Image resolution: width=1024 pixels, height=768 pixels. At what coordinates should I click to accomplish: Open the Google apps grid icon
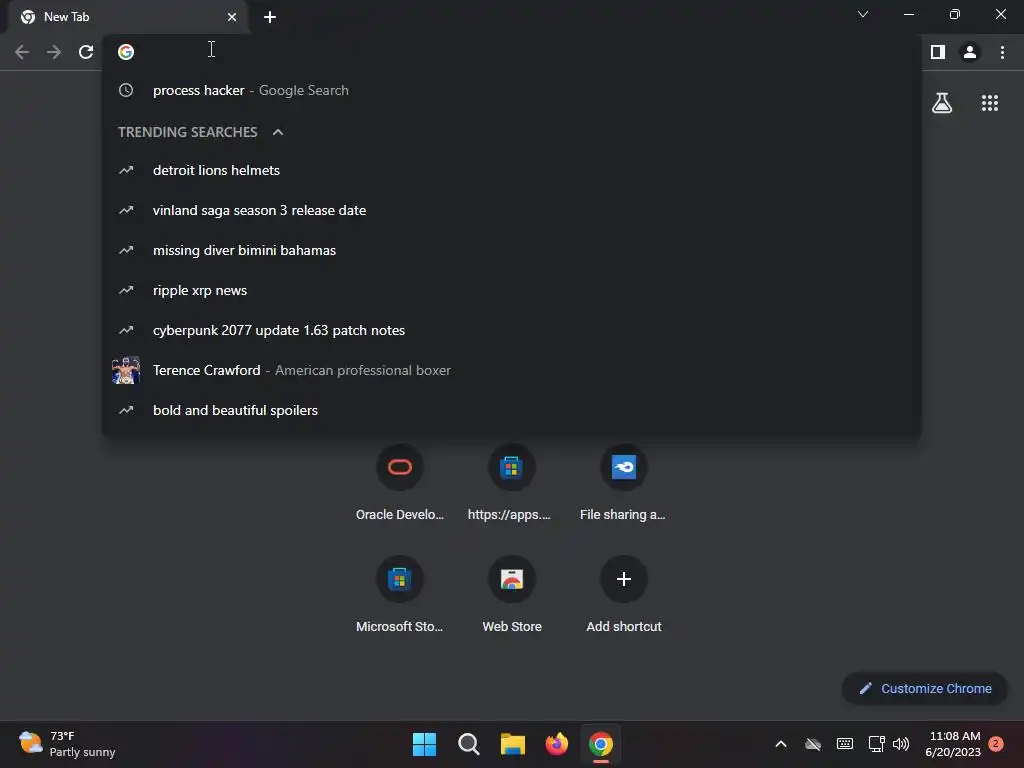pyautogui.click(x=990, y=103)
